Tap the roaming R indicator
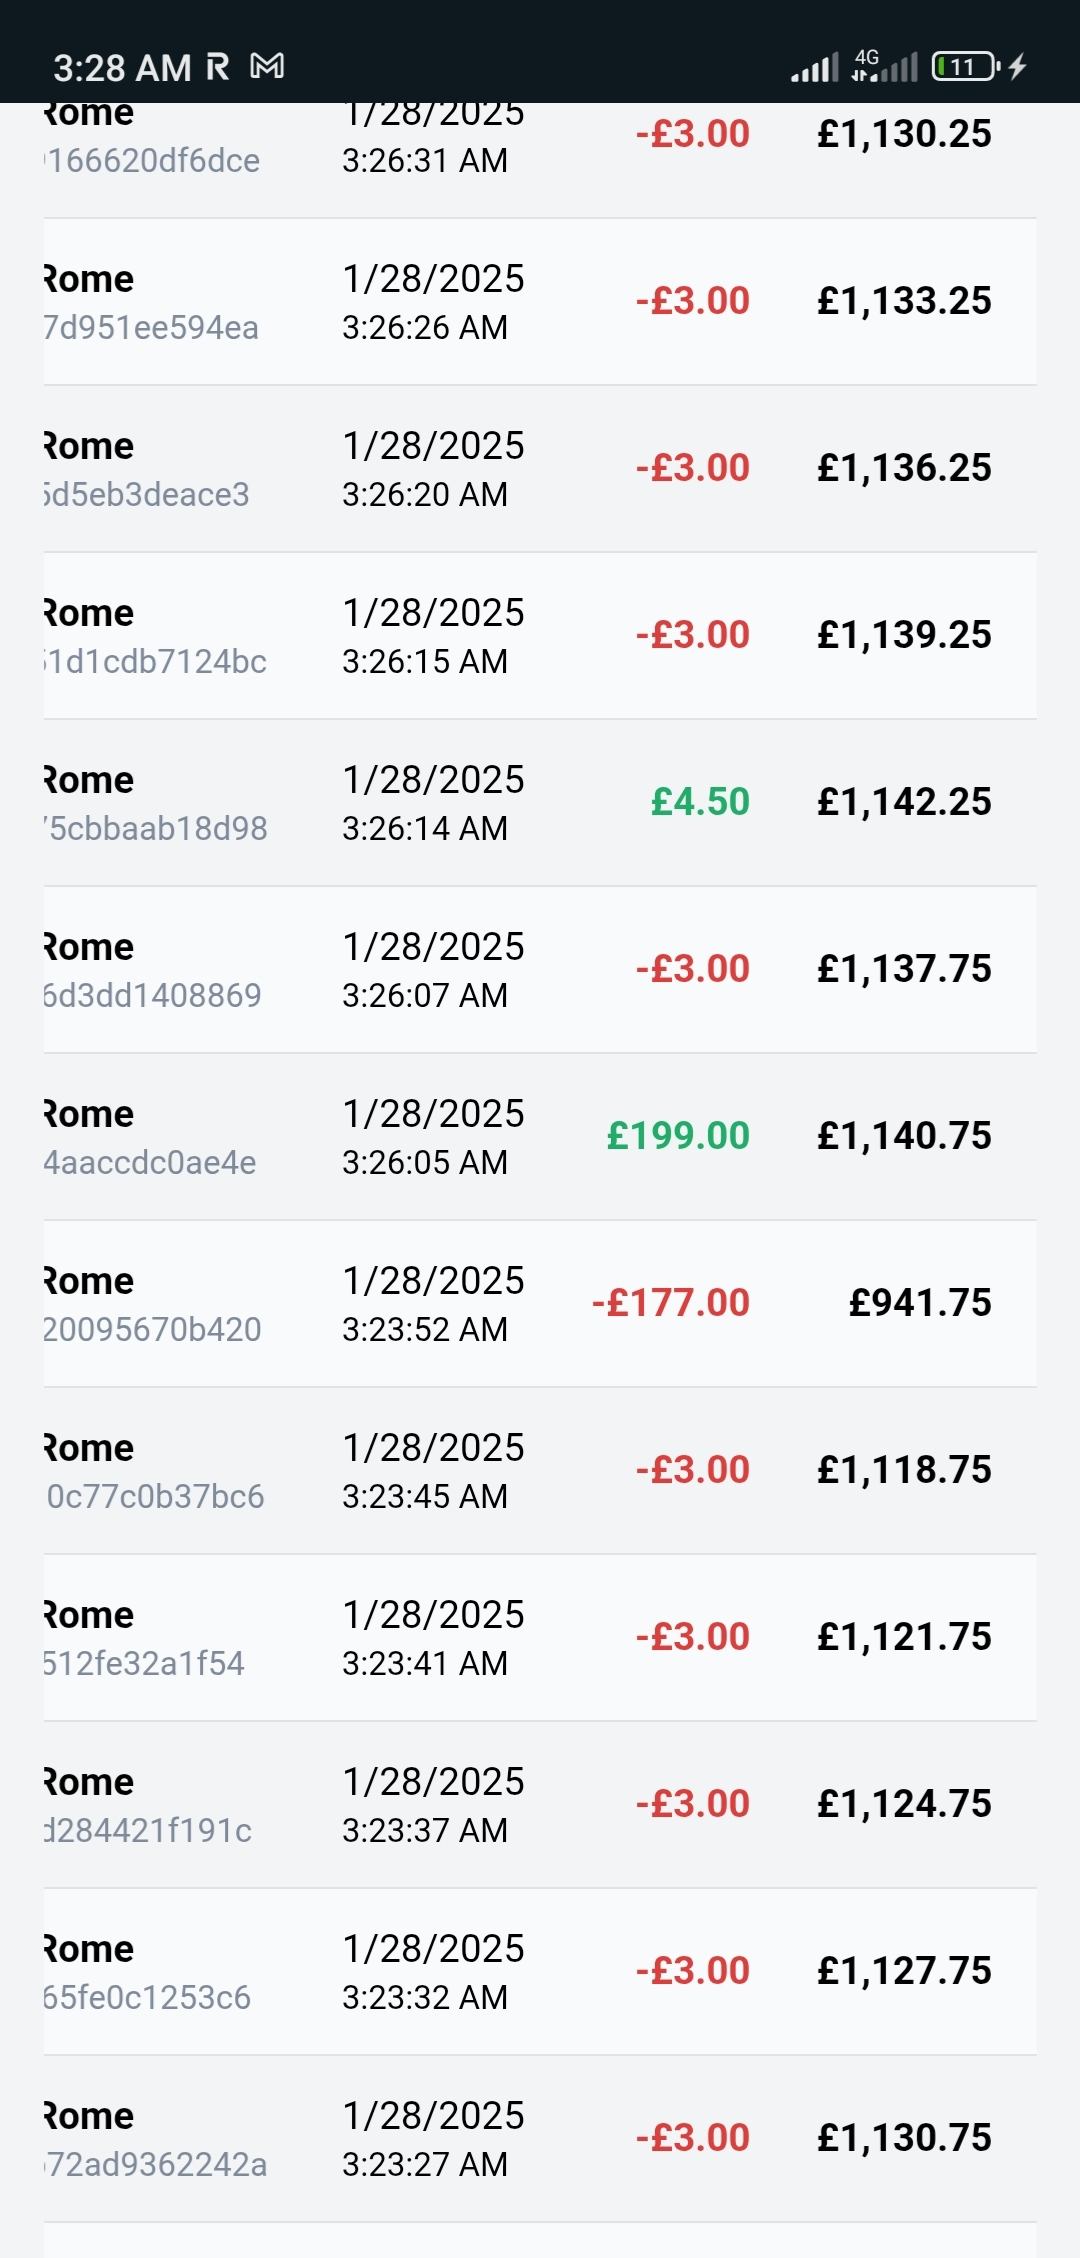1080x2258 pixels. (x=217, y=67)
